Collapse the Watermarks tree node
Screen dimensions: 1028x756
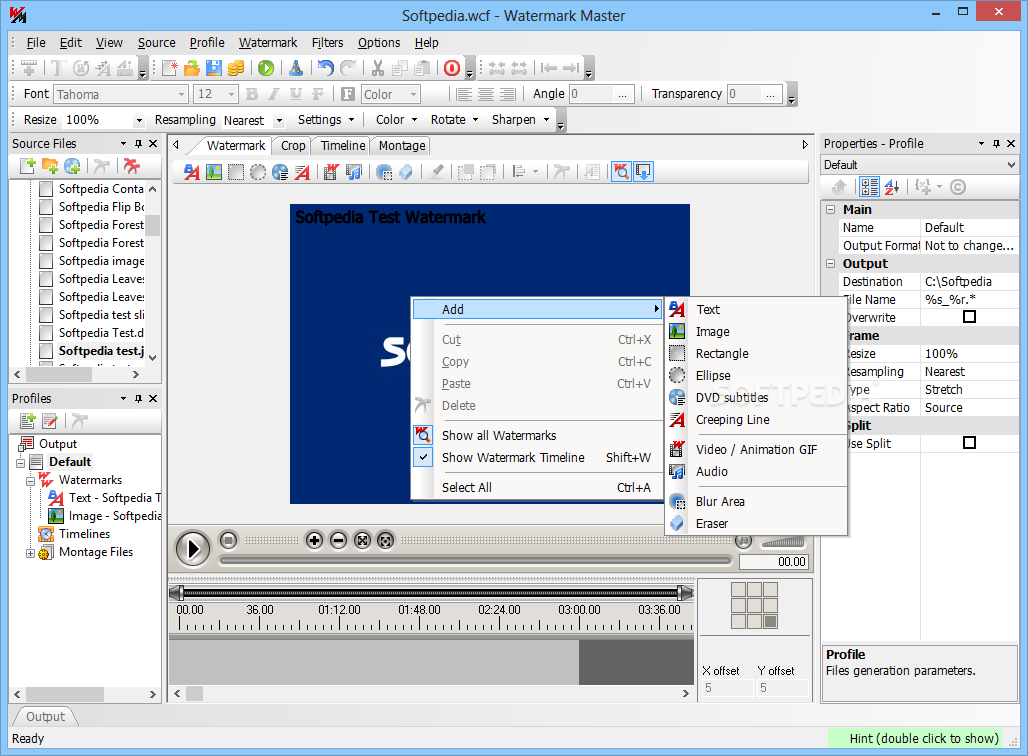point(30,481)
